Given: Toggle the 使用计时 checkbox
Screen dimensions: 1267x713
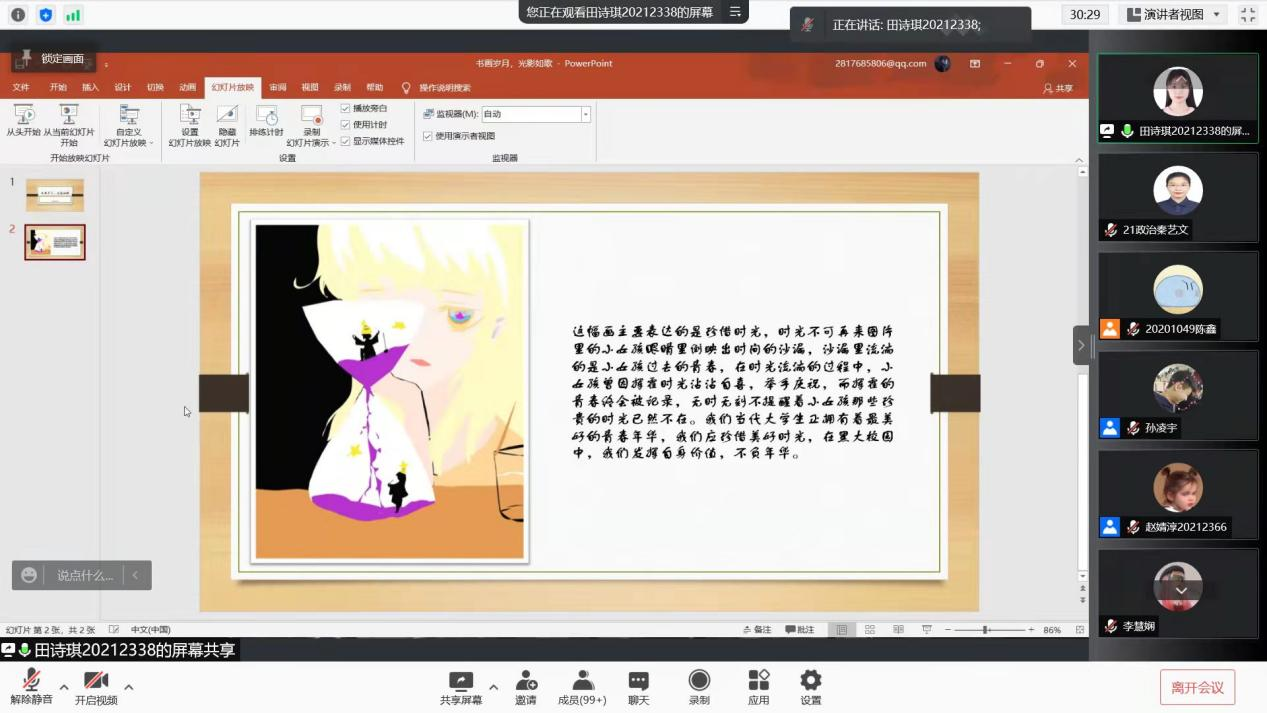Looking at the screenshot, I should (x=346, y=125).
